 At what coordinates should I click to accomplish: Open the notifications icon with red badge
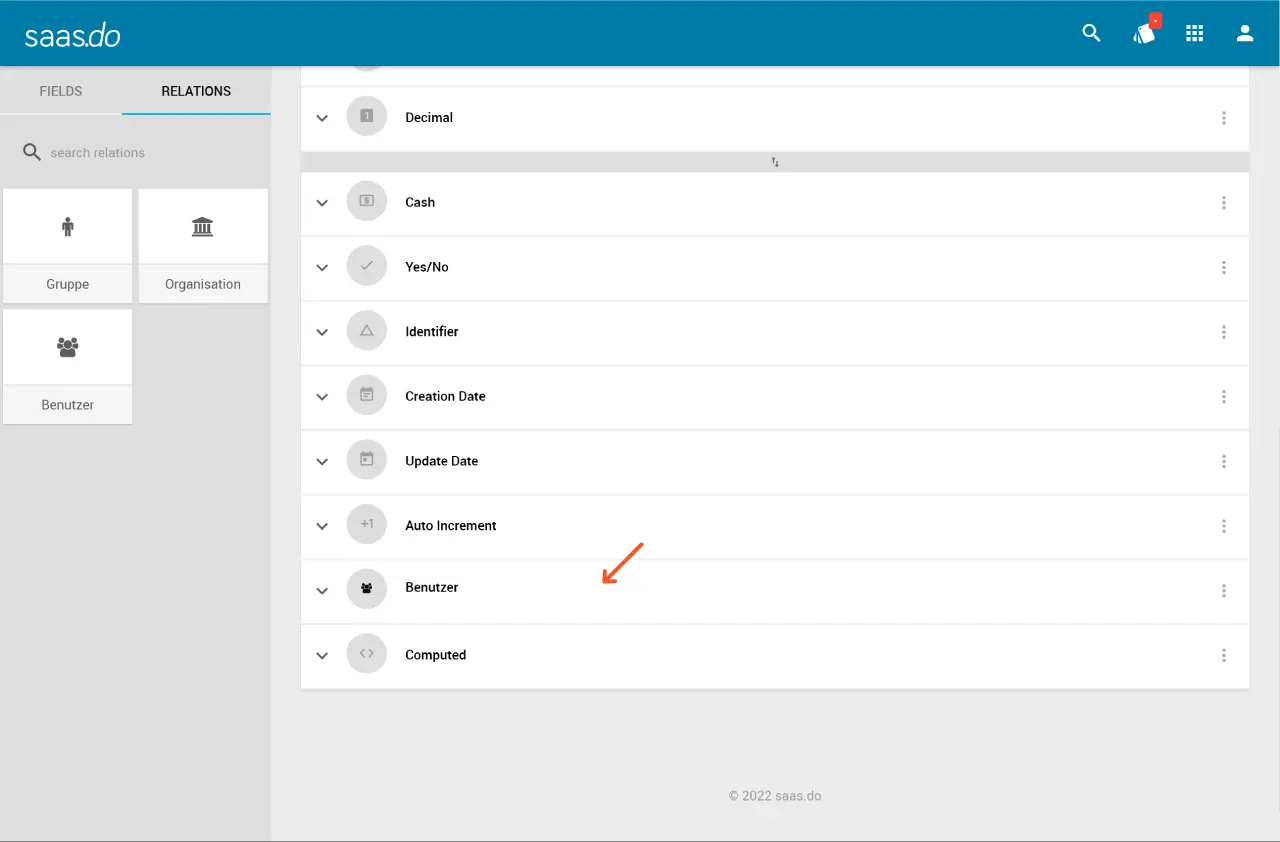1144,33
